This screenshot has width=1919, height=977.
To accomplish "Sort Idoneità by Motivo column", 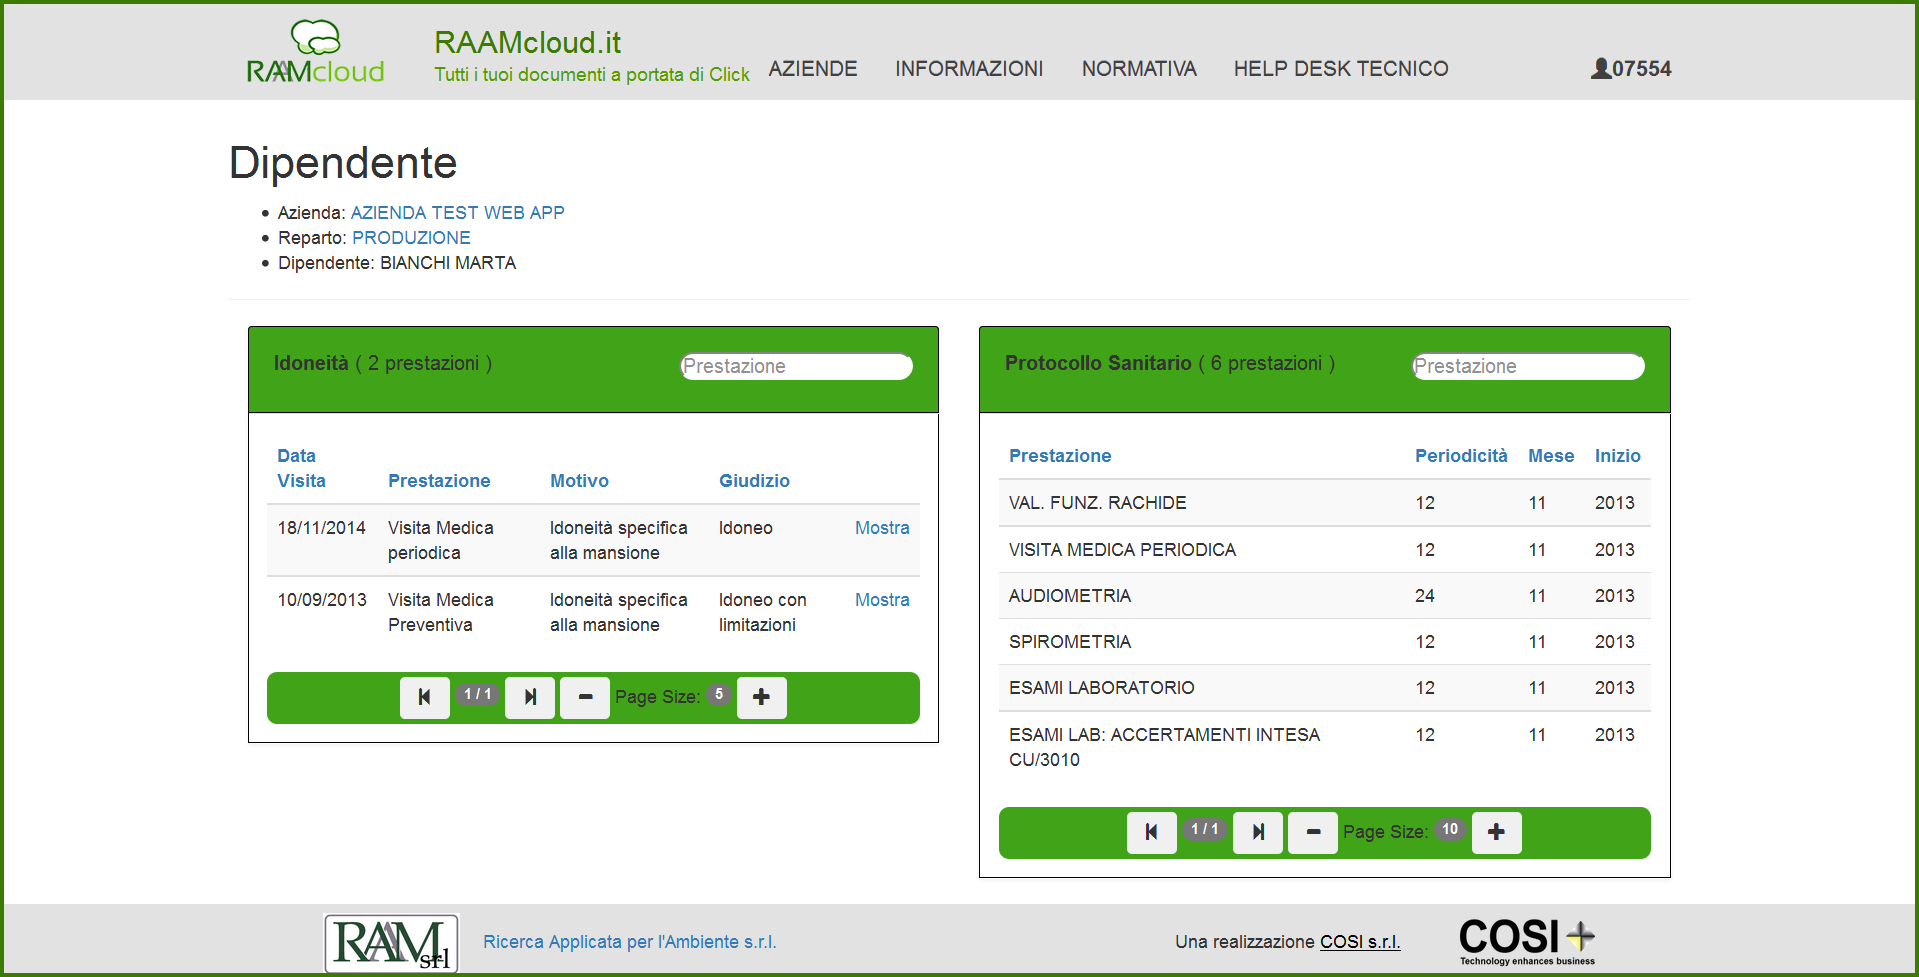I will click(579, 481).
